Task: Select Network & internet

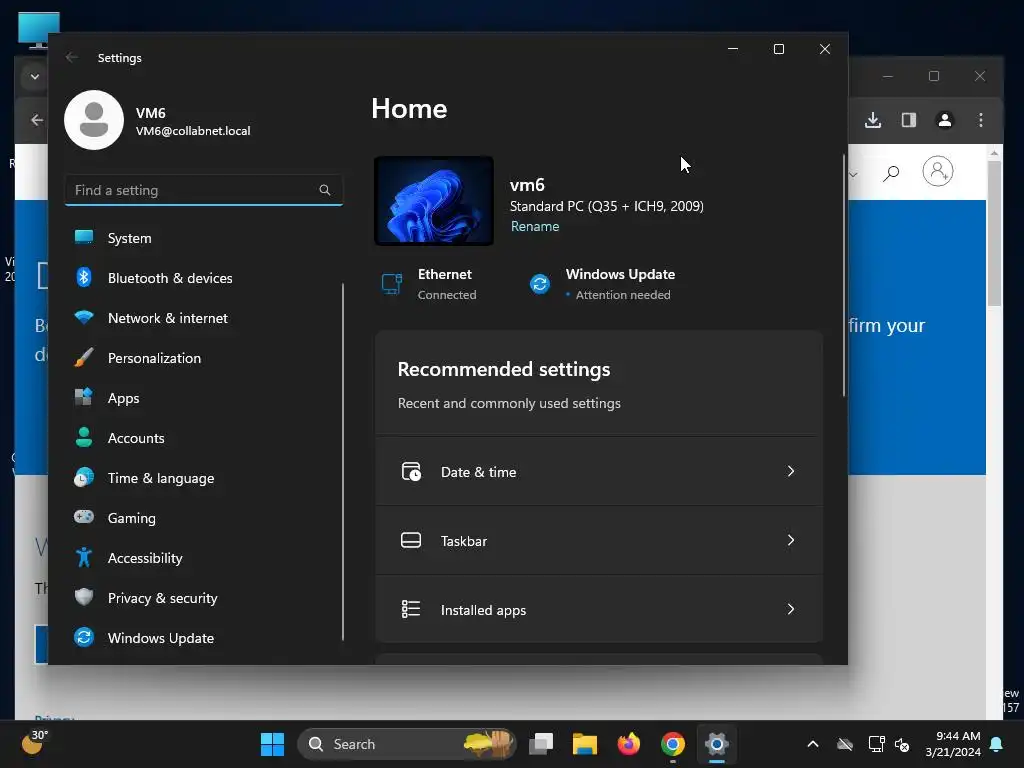Action: tap(204, 318)
